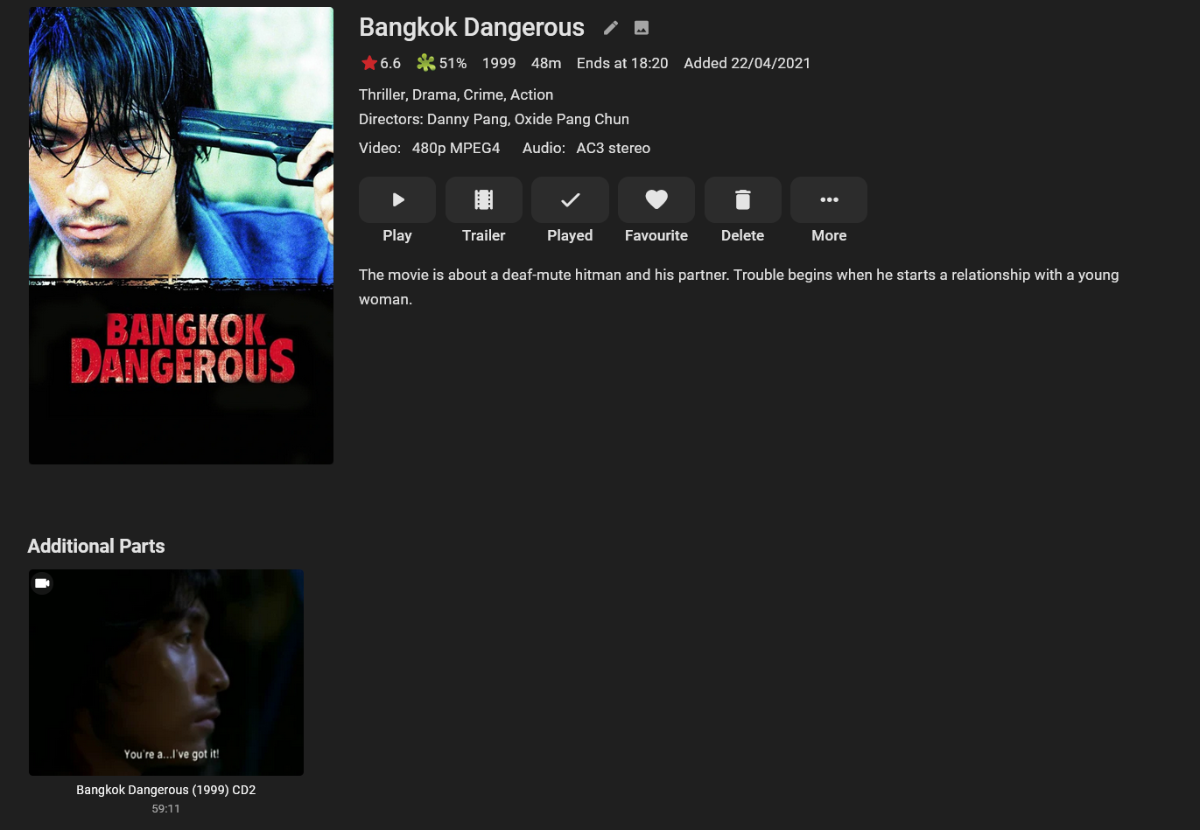Screen dimensions: 1200x830
Task: Click the 'Bangkok Dangerous (1999) CD2' title text
Action: point(166,790)
